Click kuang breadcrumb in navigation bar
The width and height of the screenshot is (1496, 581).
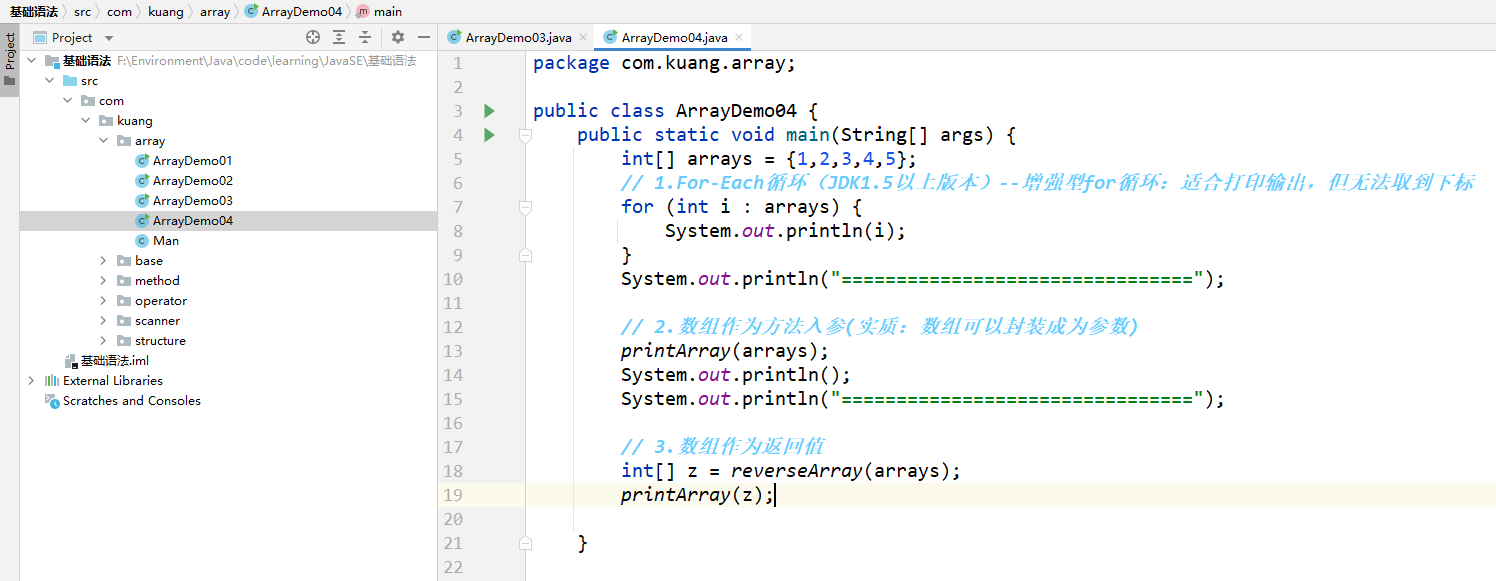(x=165, y=12)
